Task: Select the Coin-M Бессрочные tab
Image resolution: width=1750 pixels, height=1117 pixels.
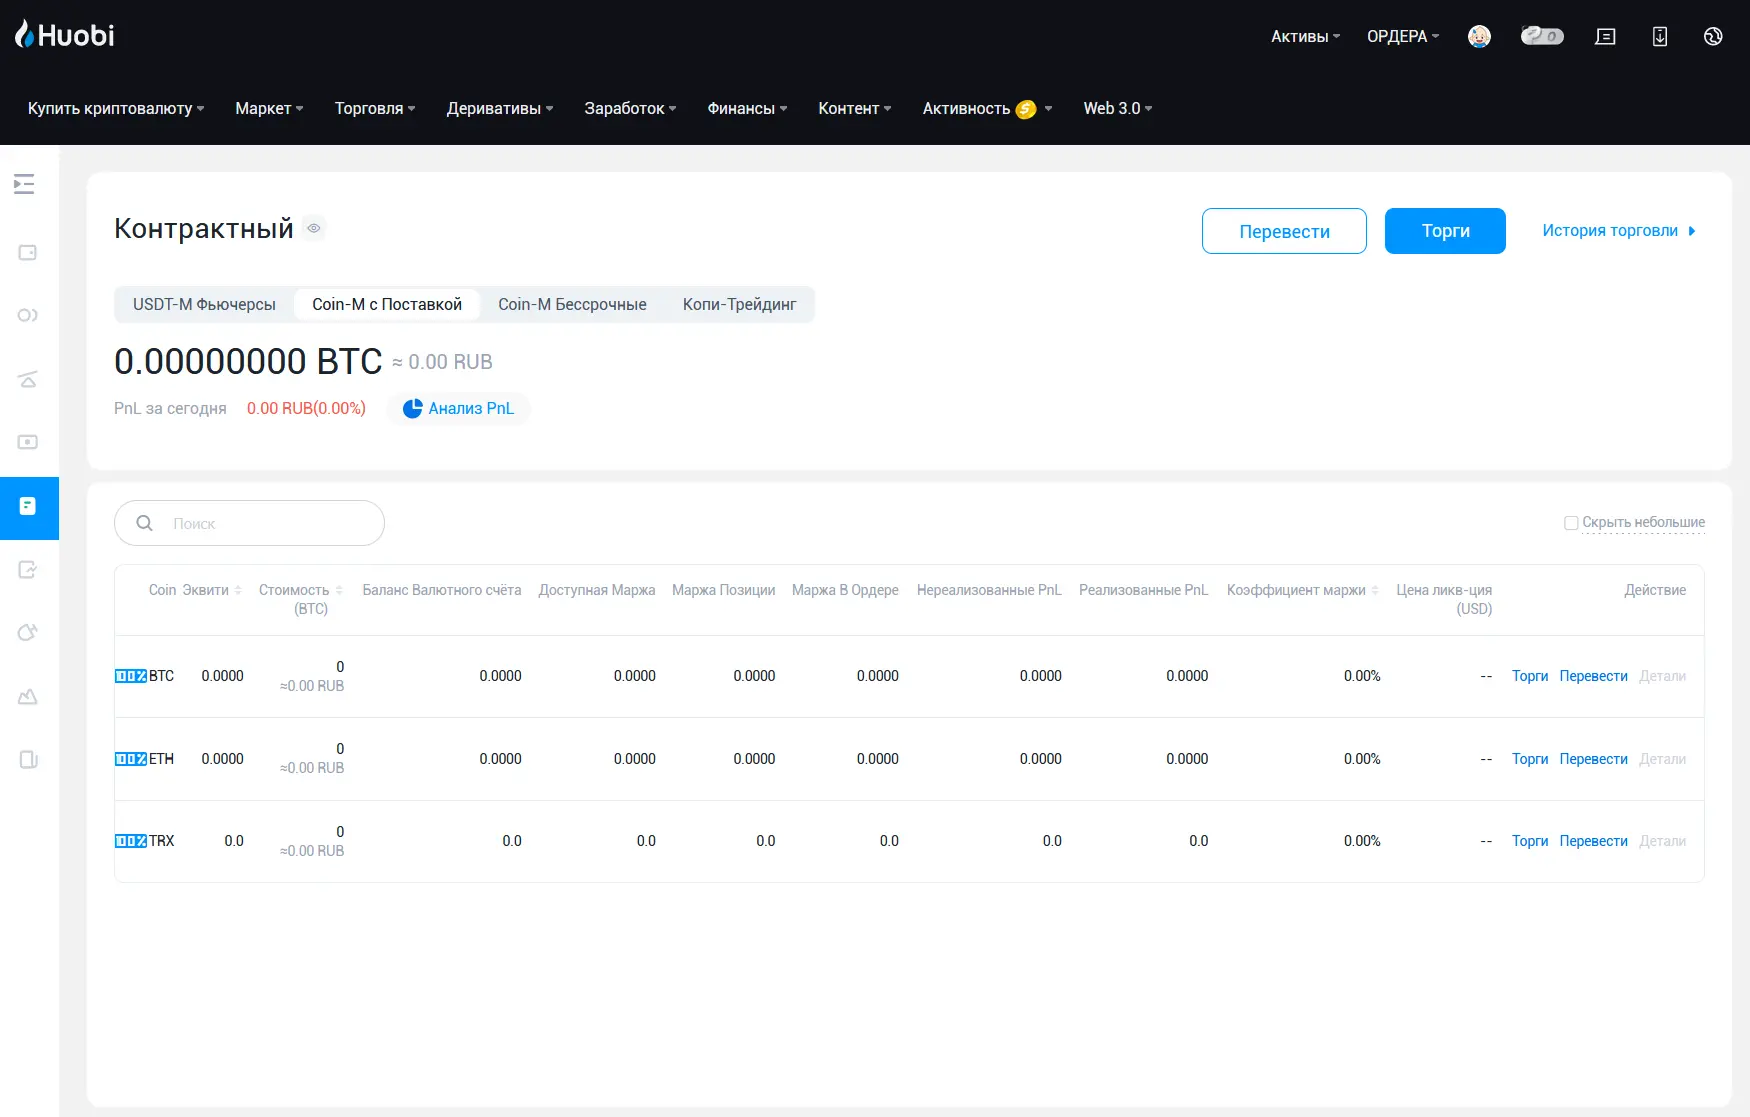Action: 572,304
